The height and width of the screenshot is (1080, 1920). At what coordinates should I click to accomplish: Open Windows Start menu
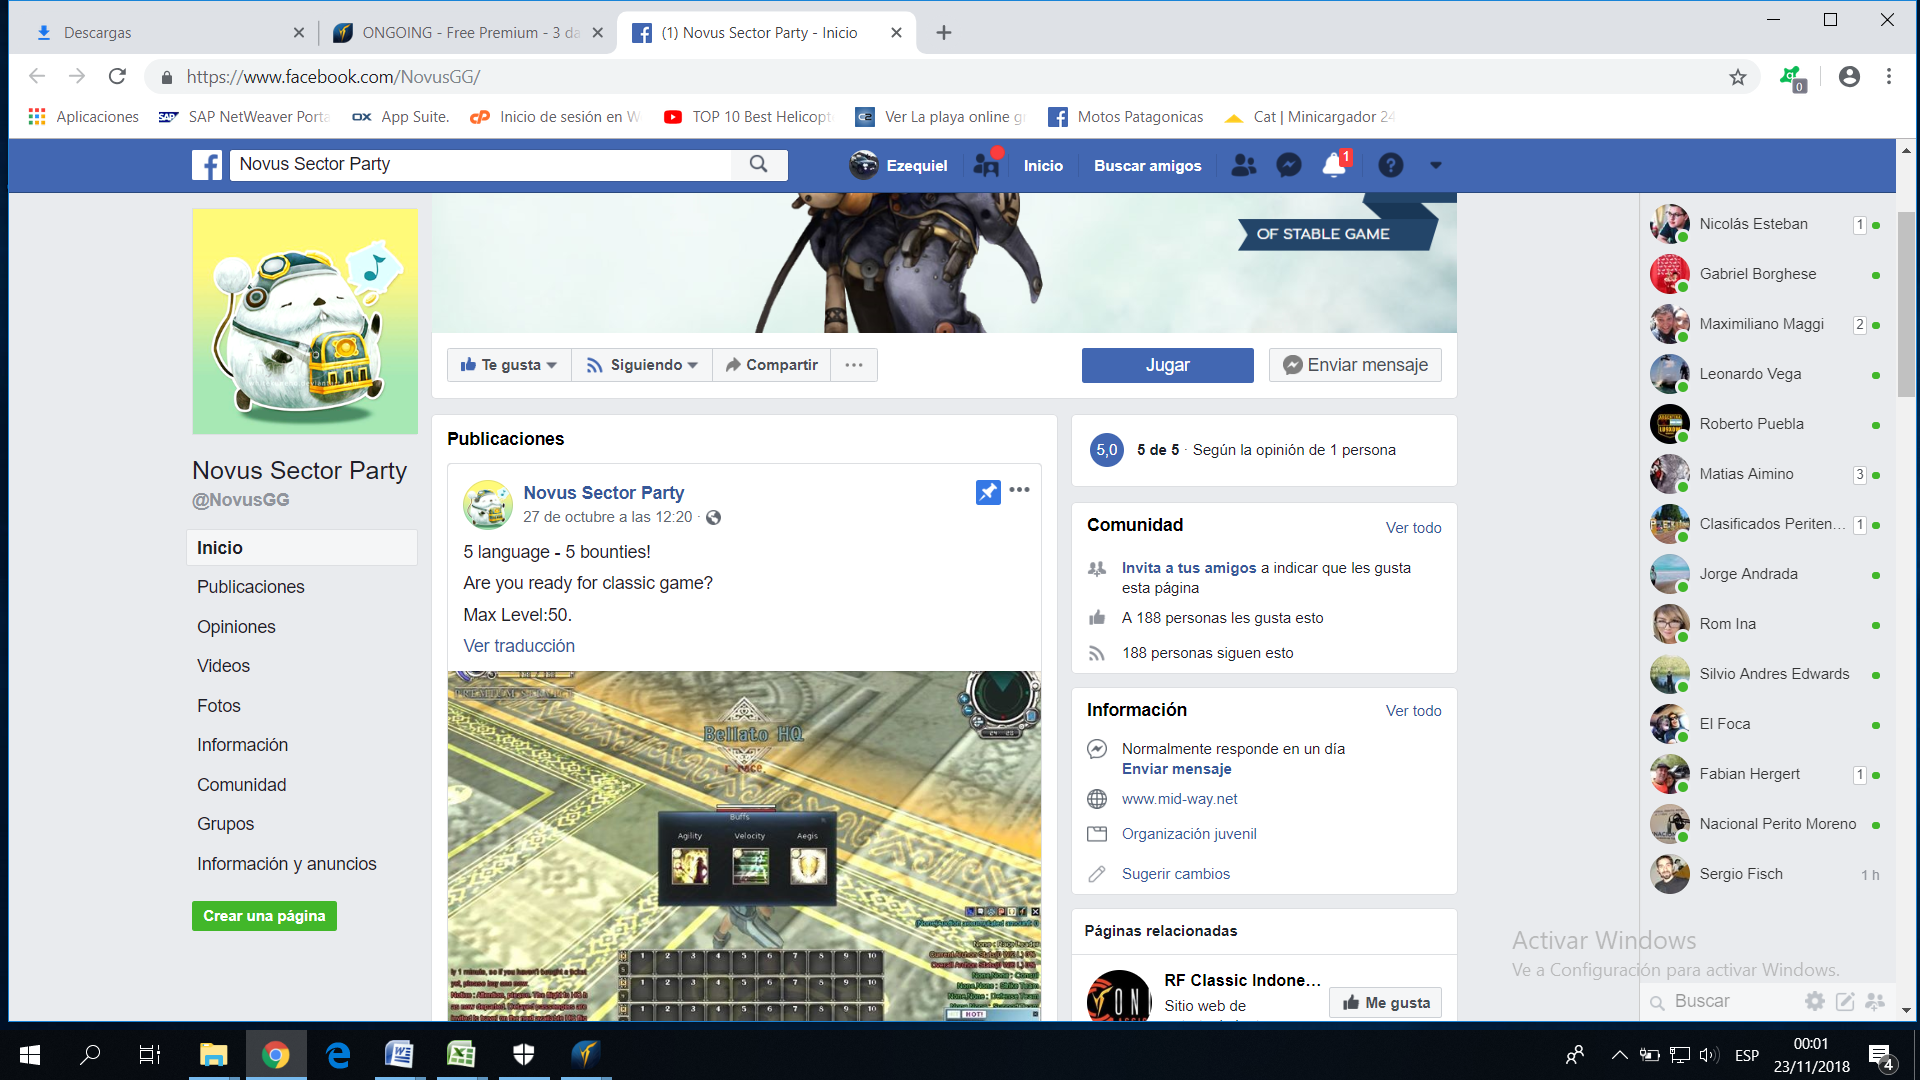point(30,1055)
